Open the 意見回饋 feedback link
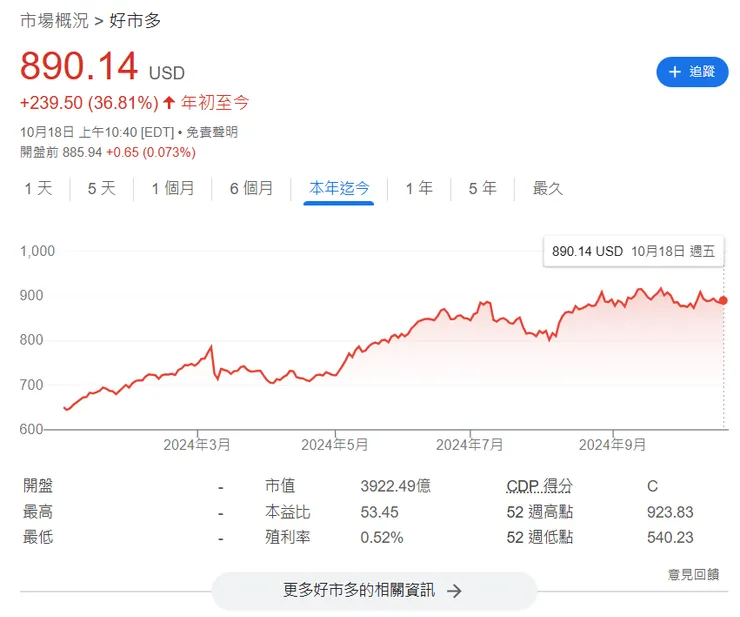The width and height of the screenshot is (740, 617). [x=693, y=574]
